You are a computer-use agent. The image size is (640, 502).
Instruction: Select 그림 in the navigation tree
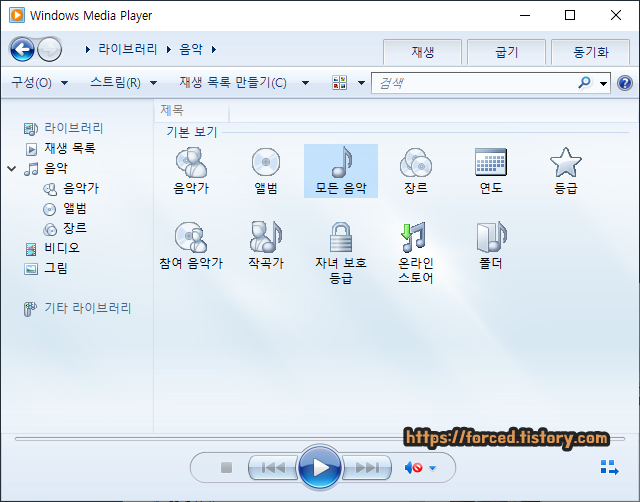pos(46,268)
